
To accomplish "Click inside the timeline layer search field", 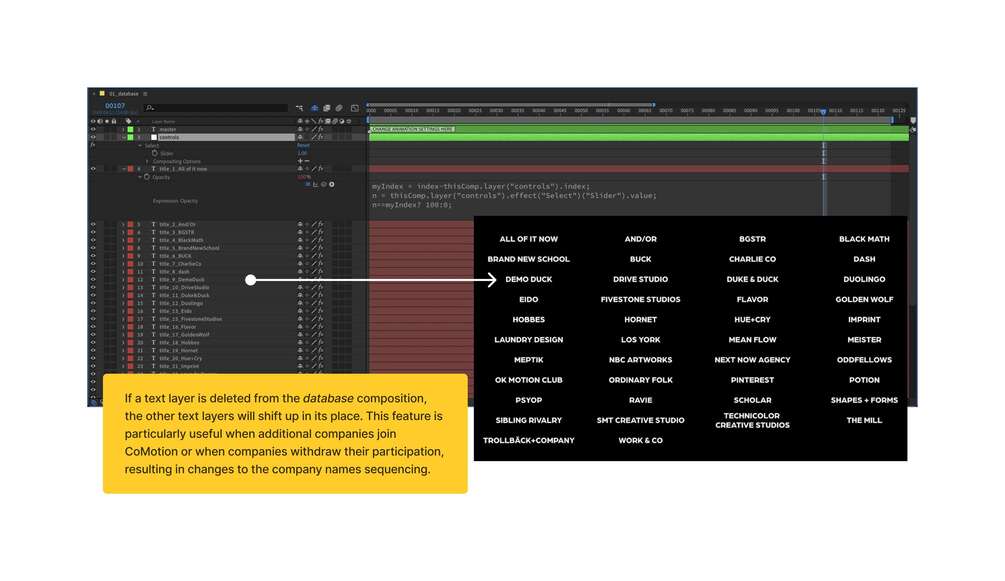I will (x=215, y=108).
